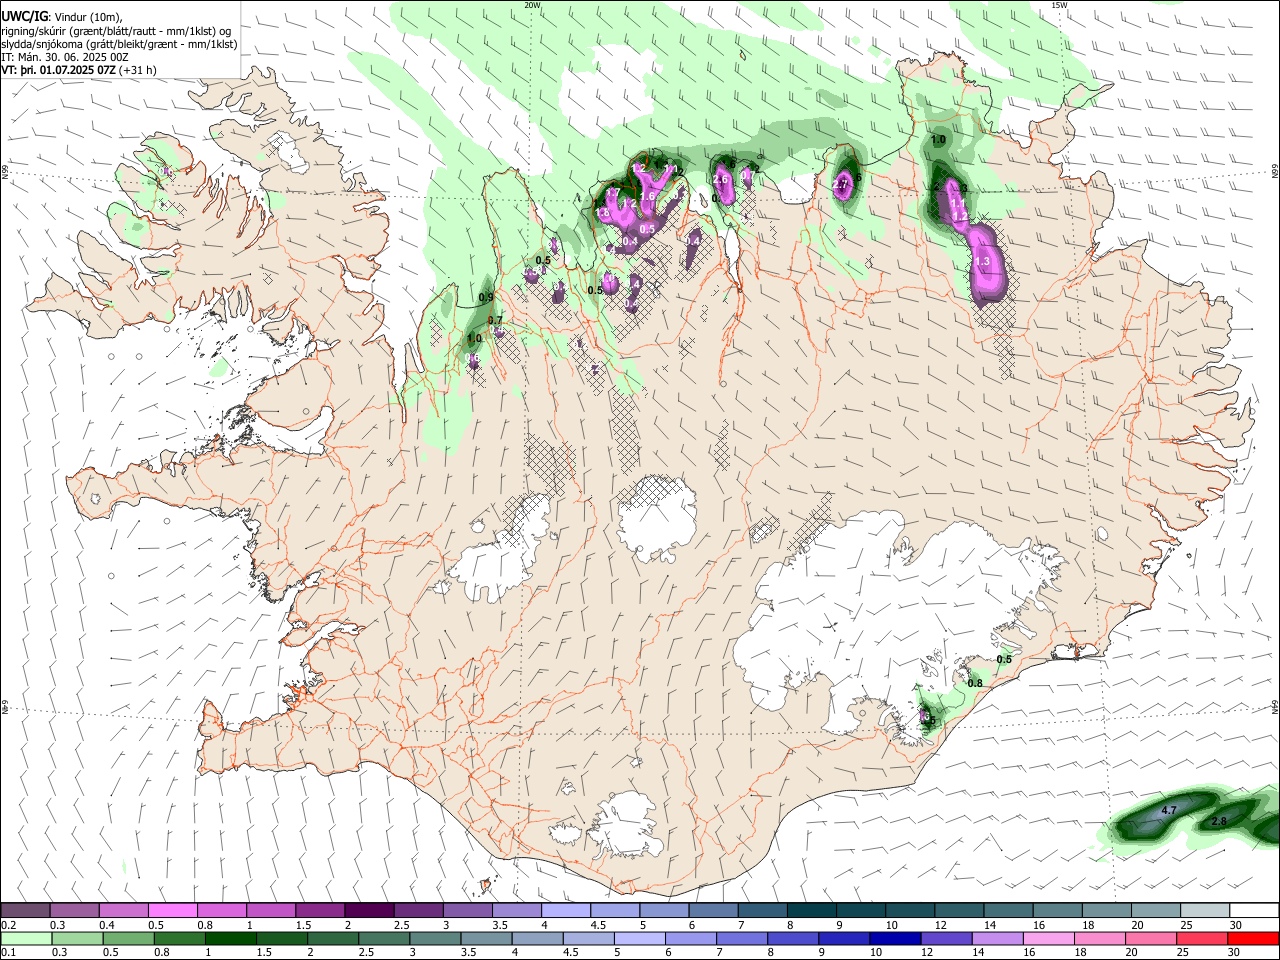Select the lilac rain legend swatch at 14
Screen dimensions: 1280x960
(x=996, y=938)
